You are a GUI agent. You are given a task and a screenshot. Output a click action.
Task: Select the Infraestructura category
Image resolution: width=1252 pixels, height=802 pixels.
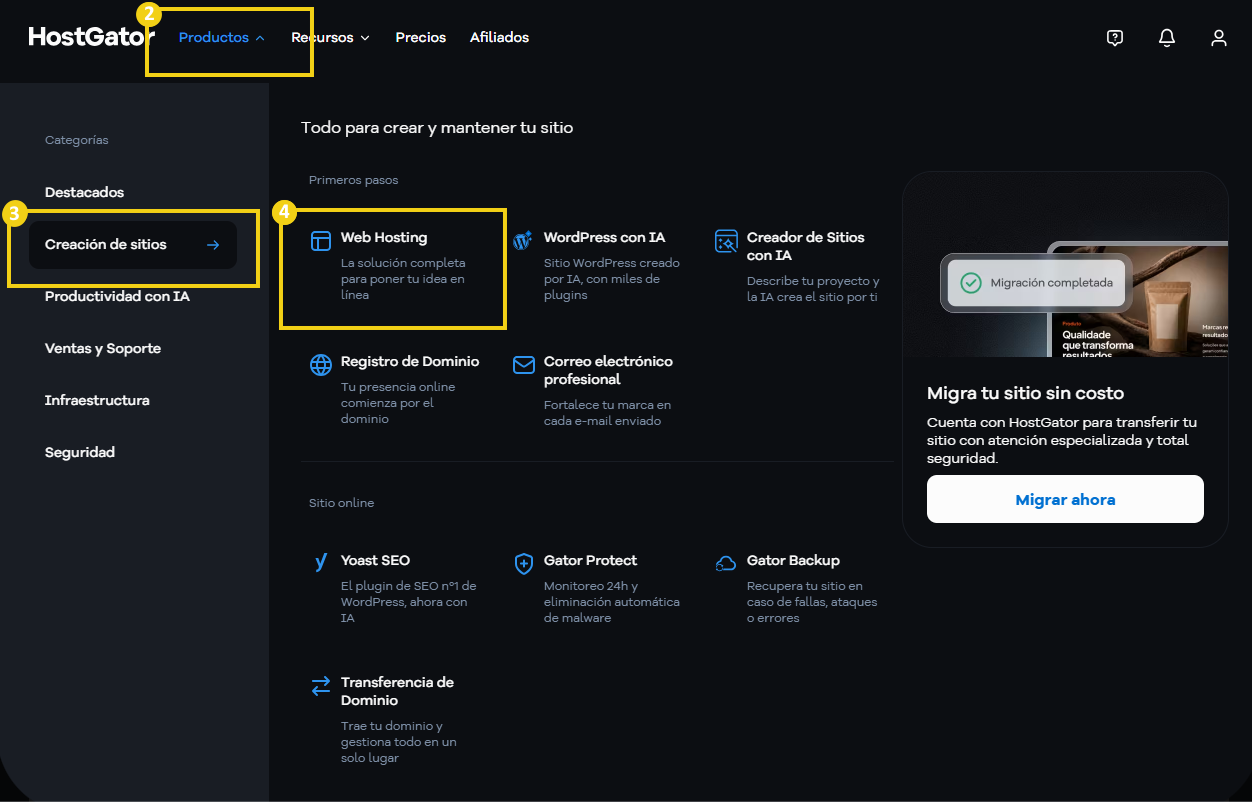pyautogui.click(x=97, y=400)
